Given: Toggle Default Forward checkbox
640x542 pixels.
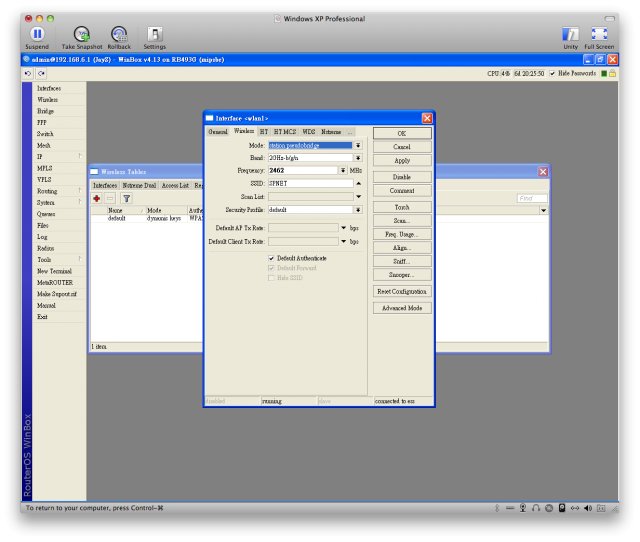Looking at the screenshot, I should pyautogui.click(x=271, y=268).
